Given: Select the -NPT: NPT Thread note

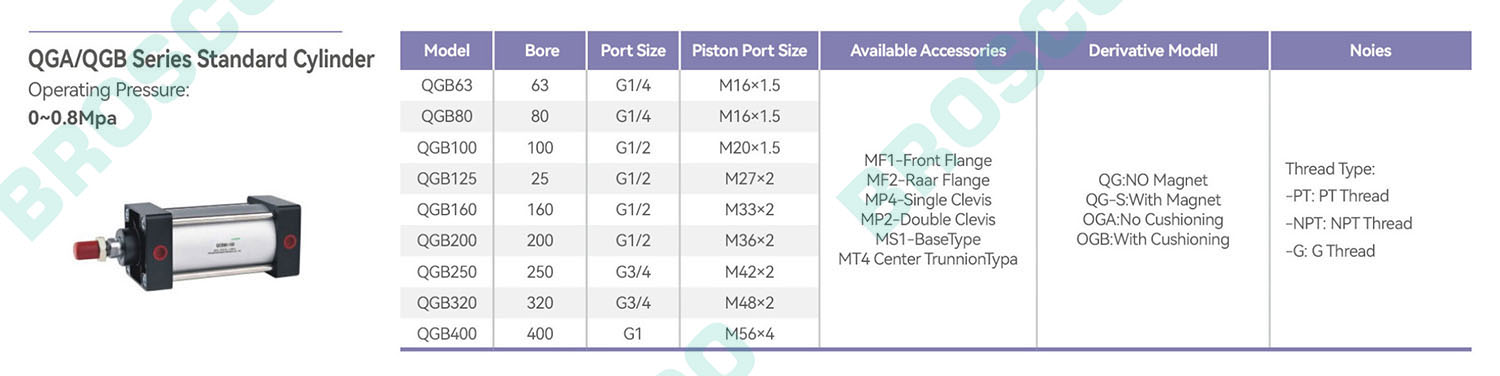Looking at the screenshot, I should pyautogui.click(x=1348, y=223).
